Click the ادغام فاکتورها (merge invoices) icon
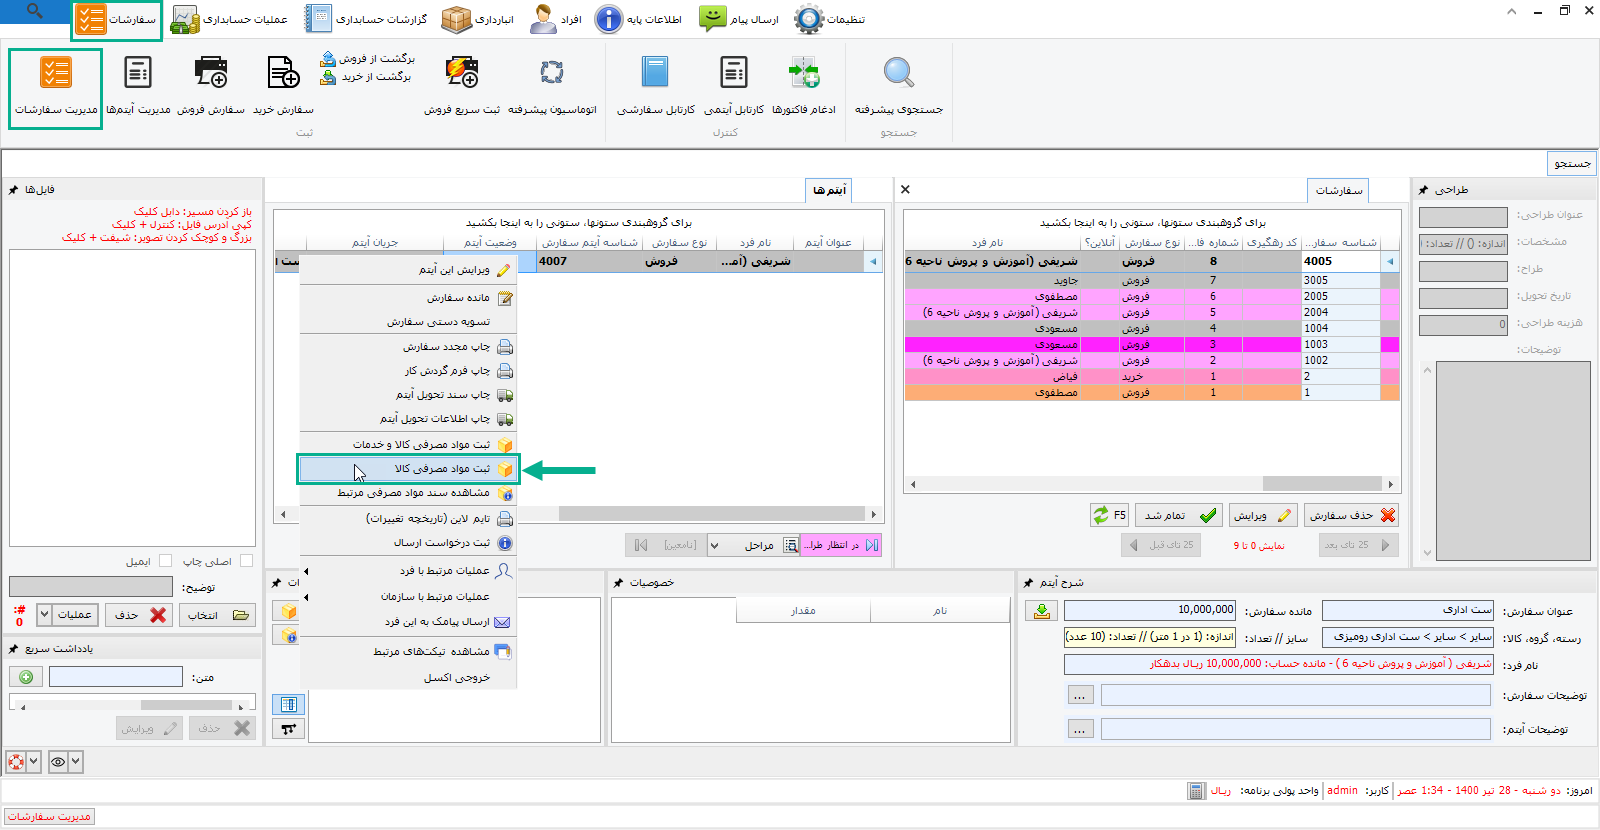 click(x=803, y=74)
